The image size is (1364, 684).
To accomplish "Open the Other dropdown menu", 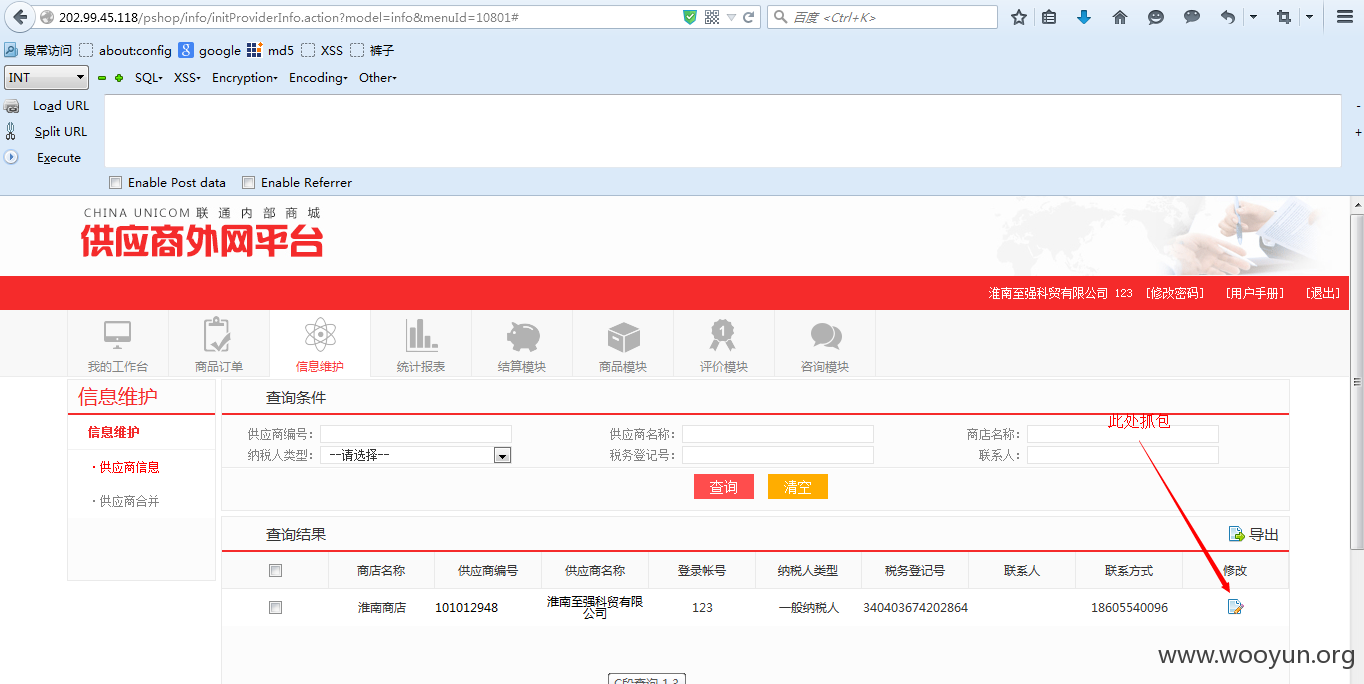I will click(x=378, y=78).
